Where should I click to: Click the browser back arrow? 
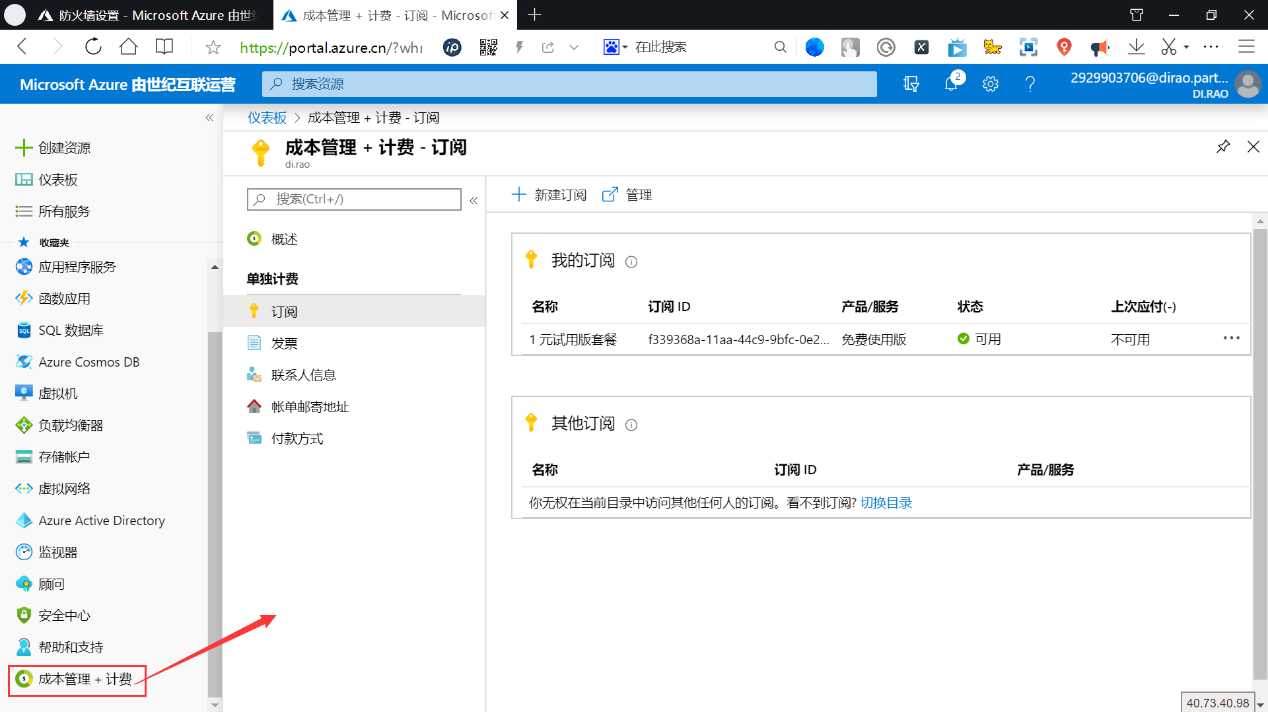click(x=22, y=47)
